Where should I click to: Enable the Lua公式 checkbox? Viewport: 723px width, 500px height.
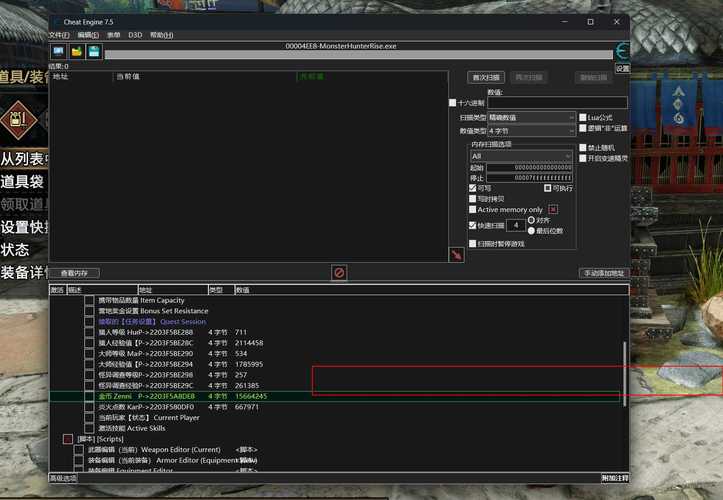(x=583, y=118)
